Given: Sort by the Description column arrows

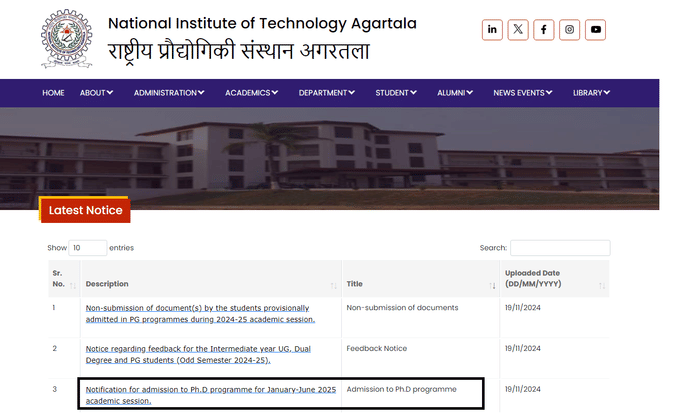Looking at the screenshot, I should click(x=333, y=285).
